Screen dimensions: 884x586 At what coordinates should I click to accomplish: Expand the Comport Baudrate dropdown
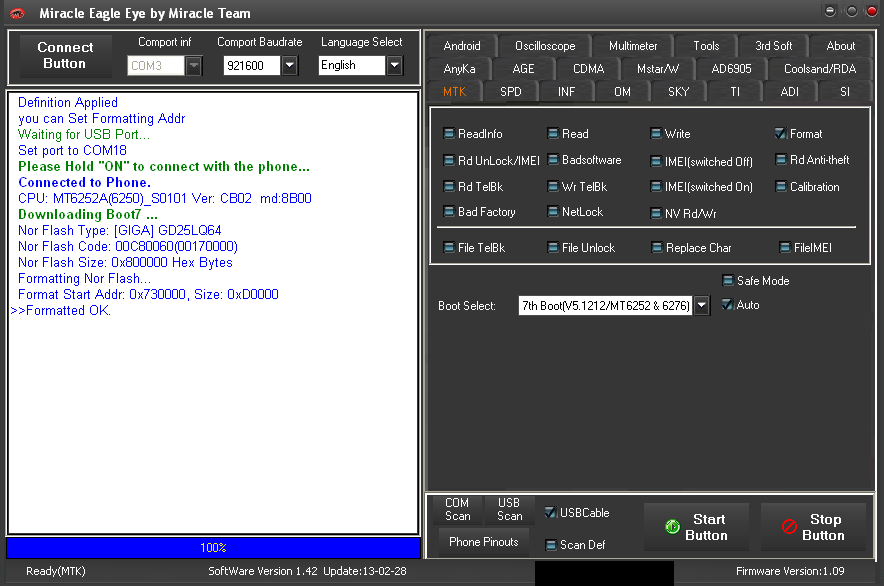[290, 65]
